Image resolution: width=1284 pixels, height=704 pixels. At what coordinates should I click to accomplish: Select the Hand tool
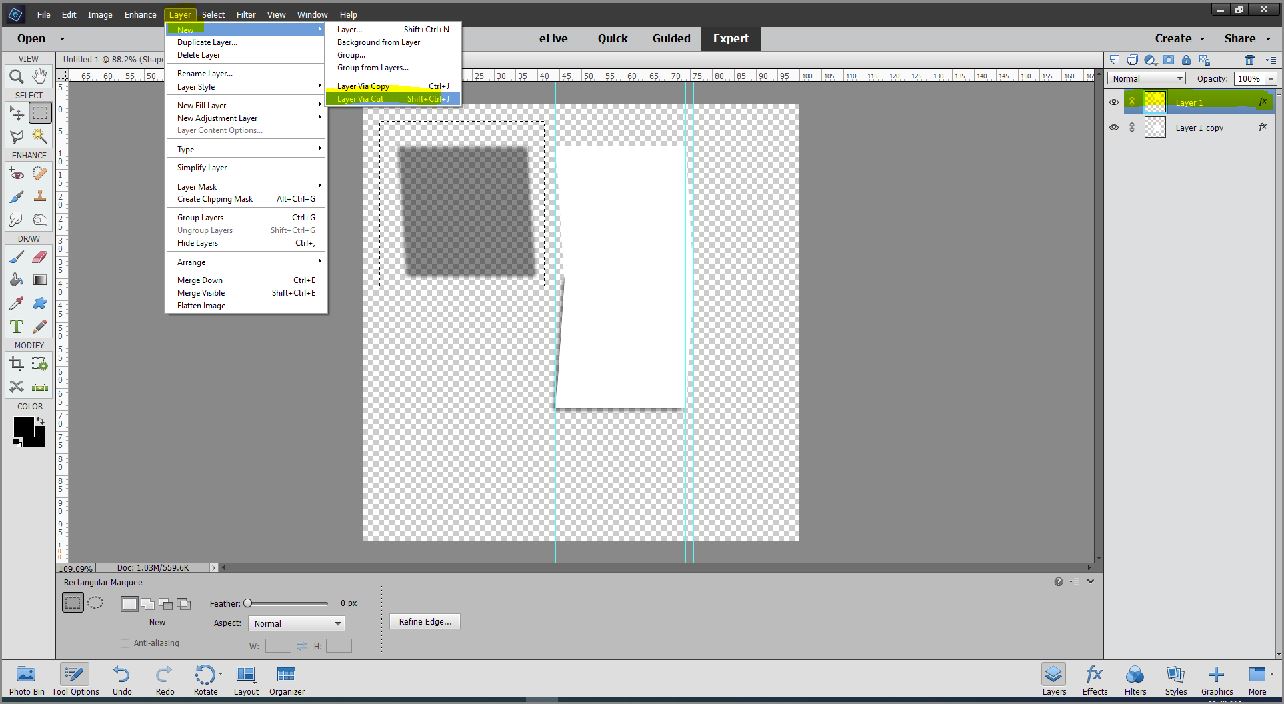pos(40,76)
